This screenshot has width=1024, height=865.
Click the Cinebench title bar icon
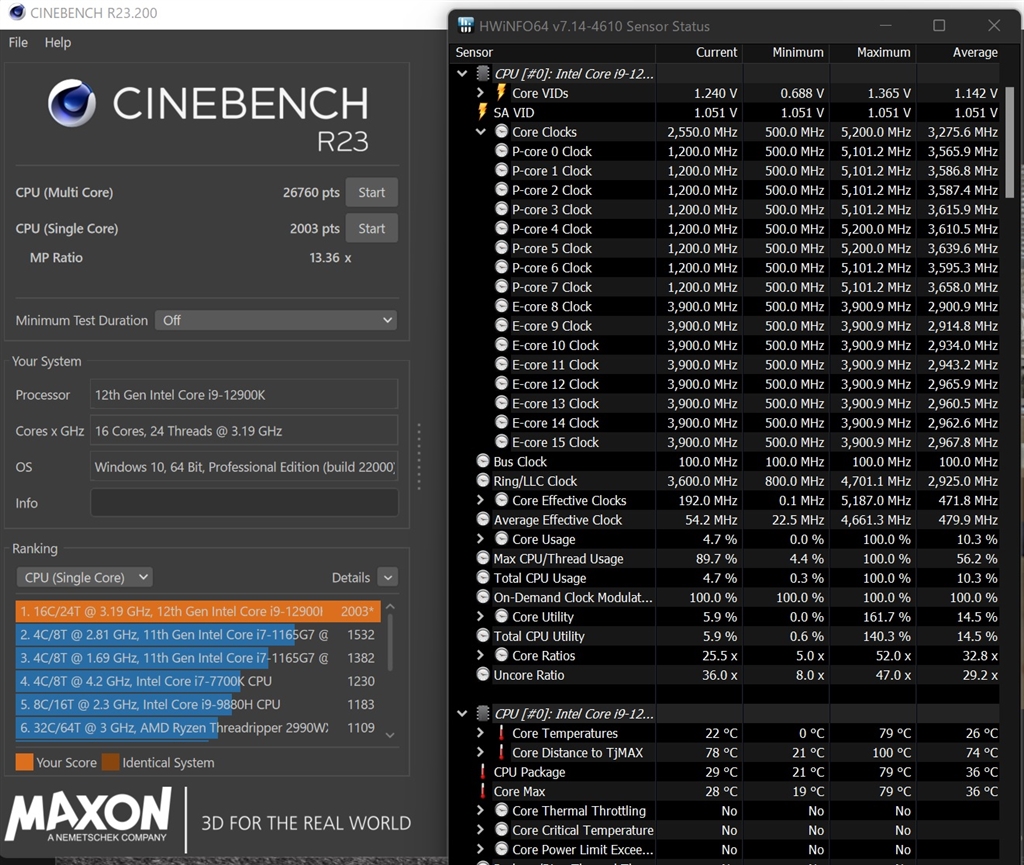coord(16,12)
